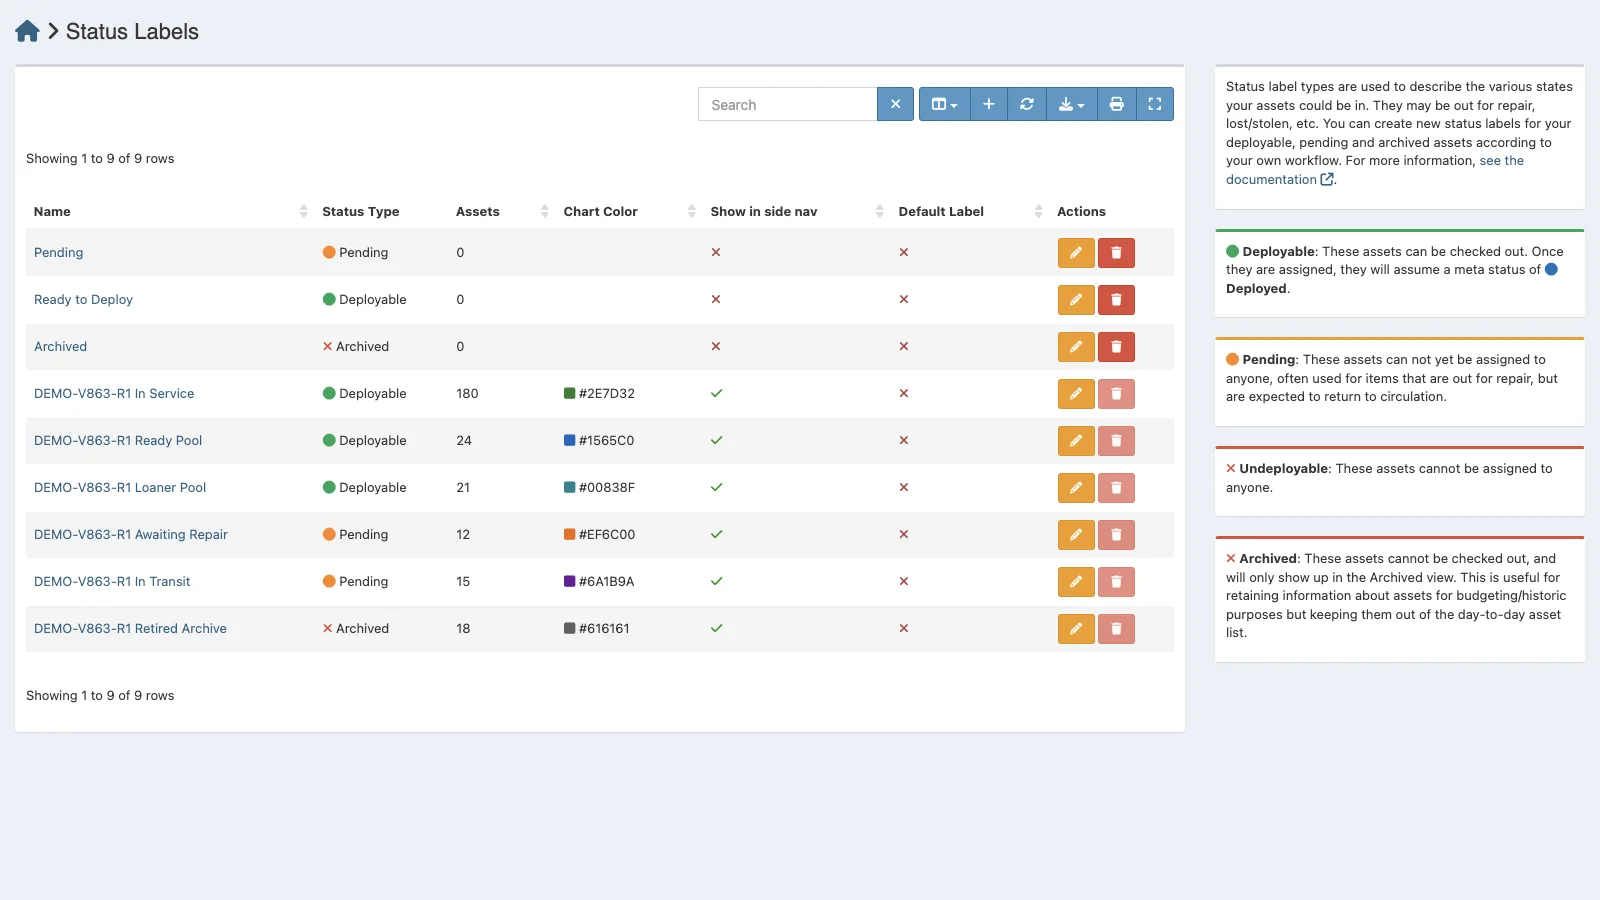Delete the Pending status label
1600x900 pixels.
[x=1116, y=253]
